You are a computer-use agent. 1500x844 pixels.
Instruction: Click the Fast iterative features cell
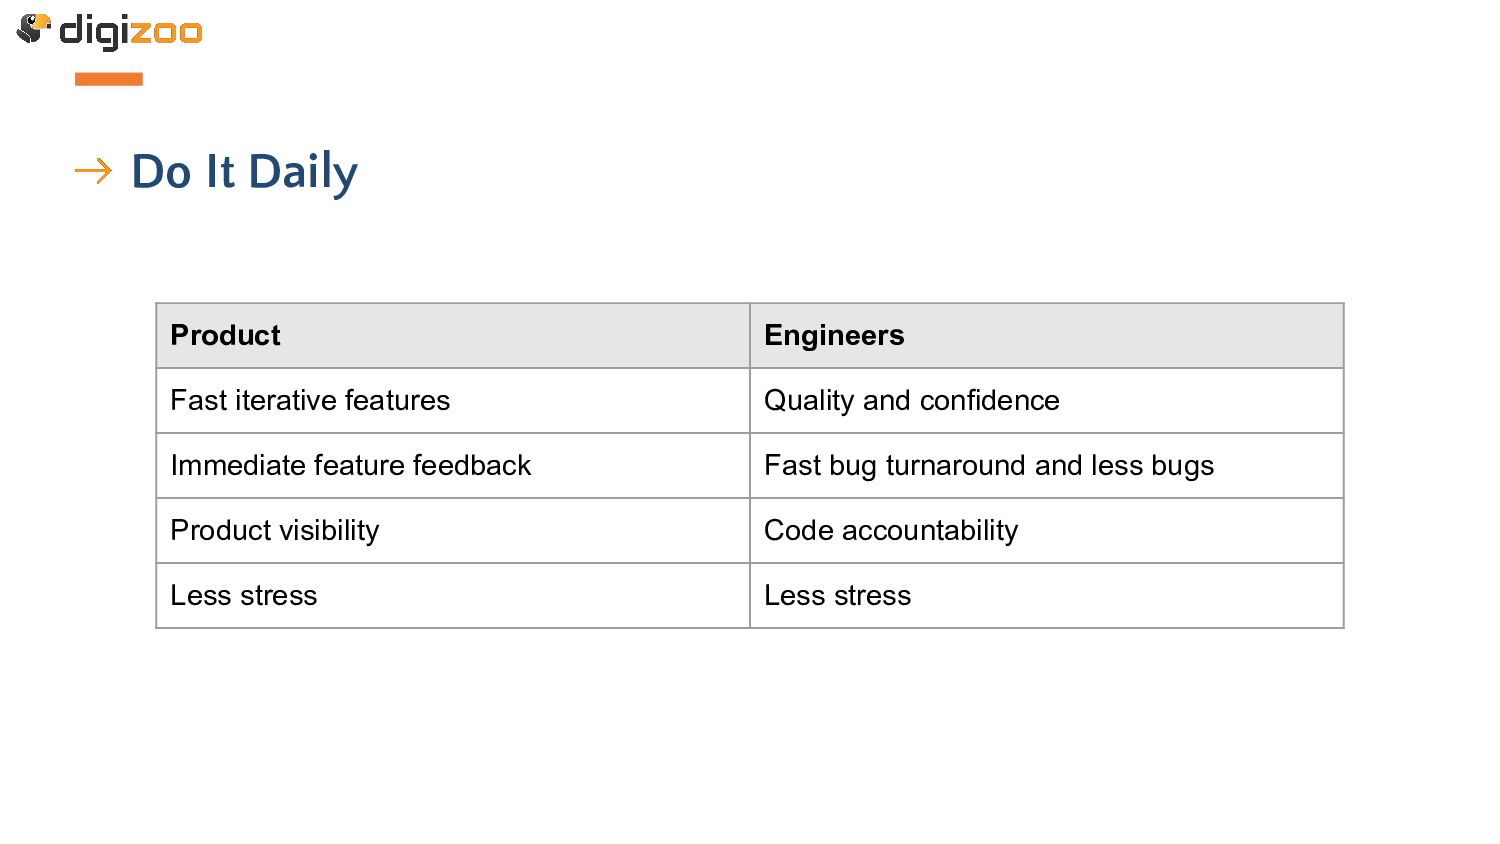pyautogui.click(x=453, y=401)
